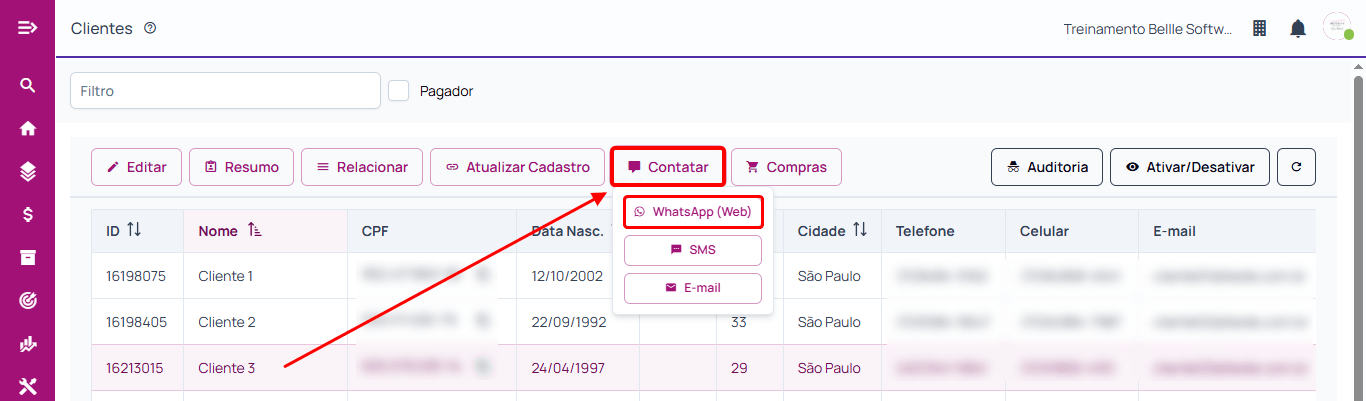
Task: Choose SMS option in contact dropdown
Action: (693, 249)
